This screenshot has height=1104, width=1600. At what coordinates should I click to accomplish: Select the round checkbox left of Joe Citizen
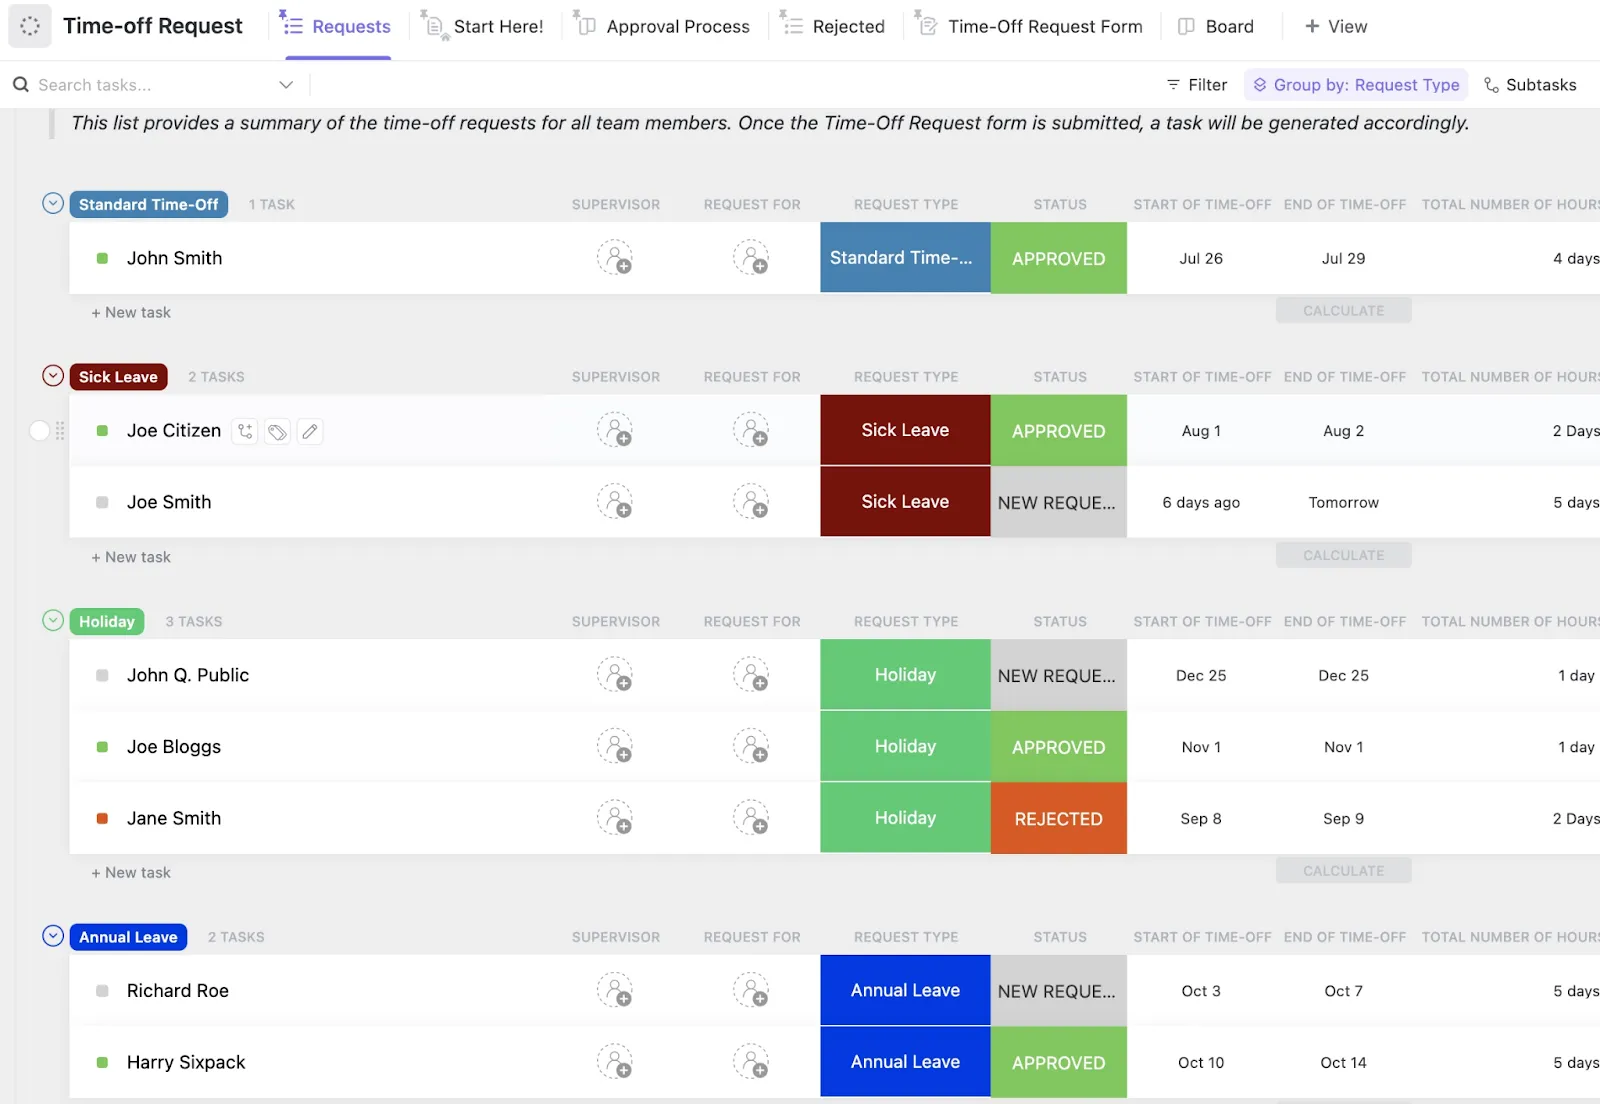[39, 431]
